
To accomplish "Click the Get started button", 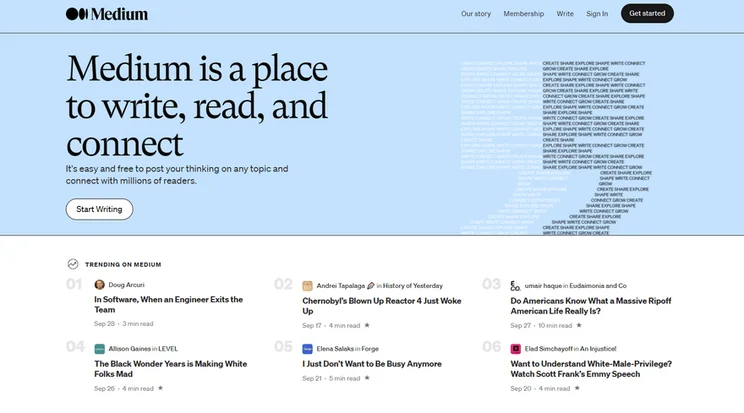I will coord(647,13).
